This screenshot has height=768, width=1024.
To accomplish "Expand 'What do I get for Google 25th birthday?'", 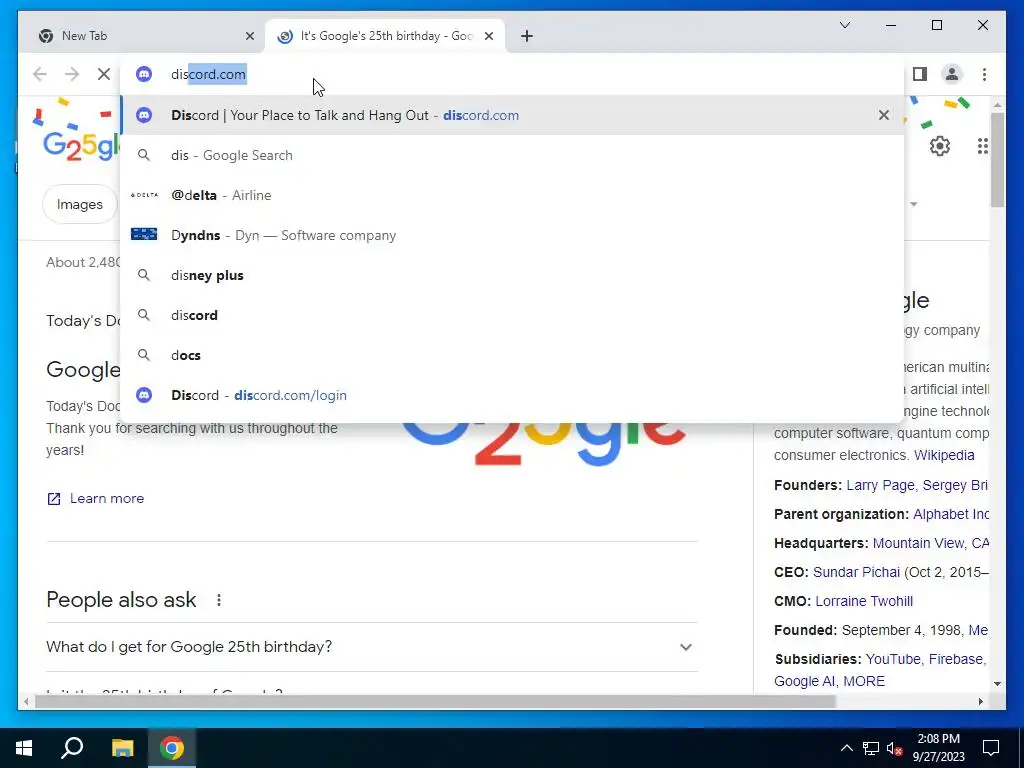I will click(x=372, y=647).
